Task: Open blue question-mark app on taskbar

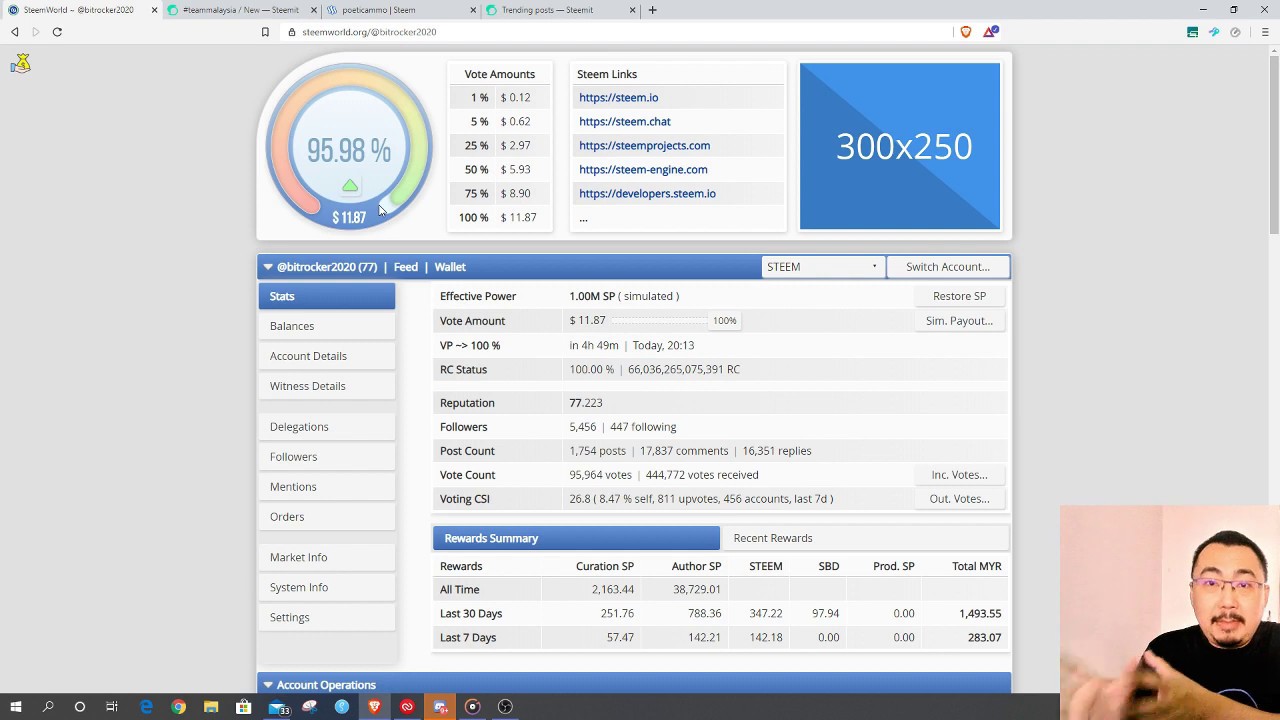Action: 342,707
